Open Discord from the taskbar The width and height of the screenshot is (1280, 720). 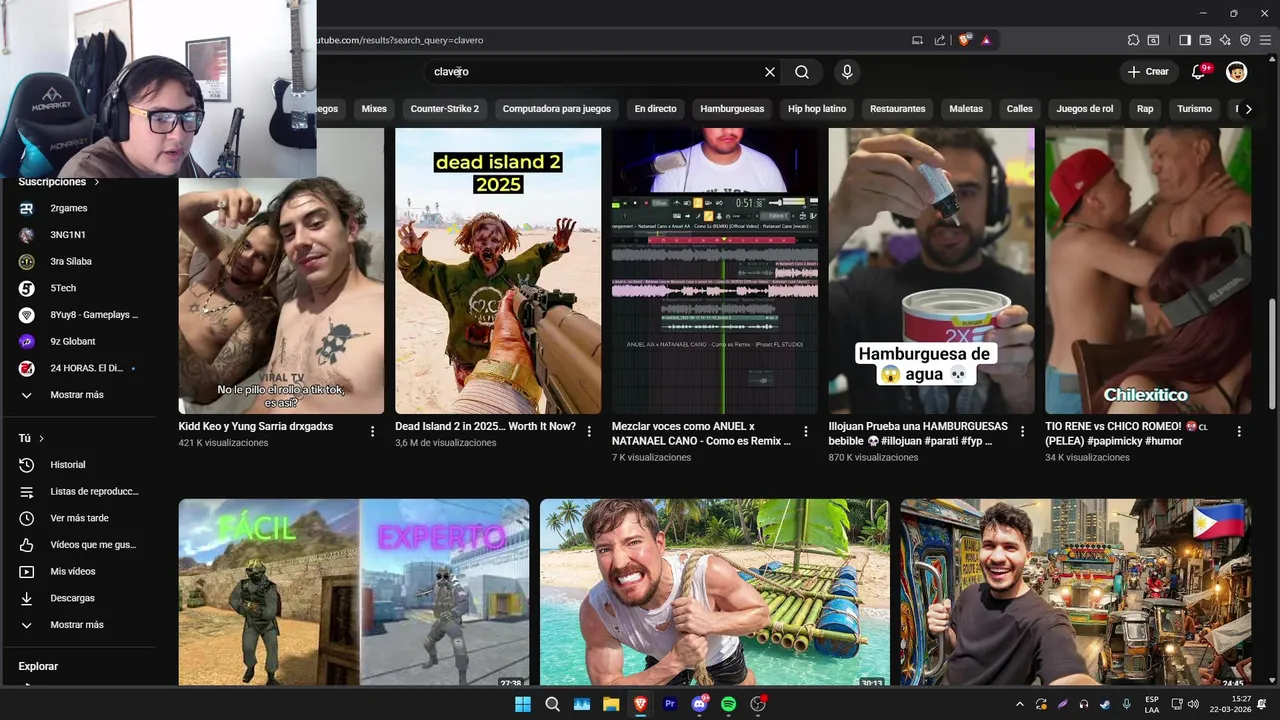(699, 704)
